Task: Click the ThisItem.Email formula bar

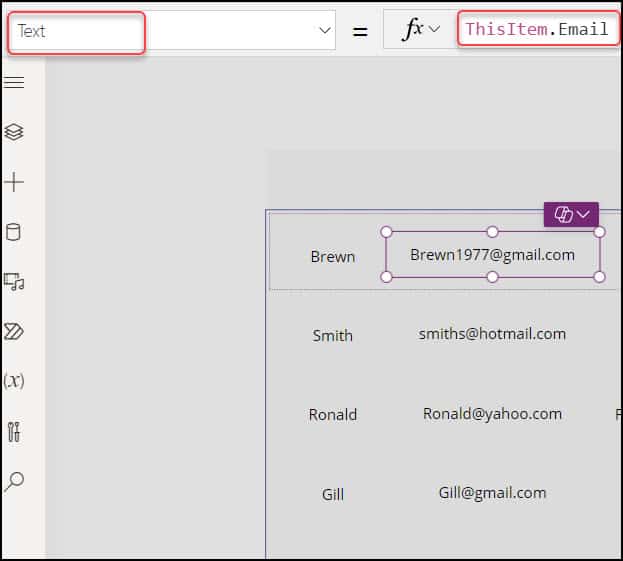Action: [x=538, y=29]
